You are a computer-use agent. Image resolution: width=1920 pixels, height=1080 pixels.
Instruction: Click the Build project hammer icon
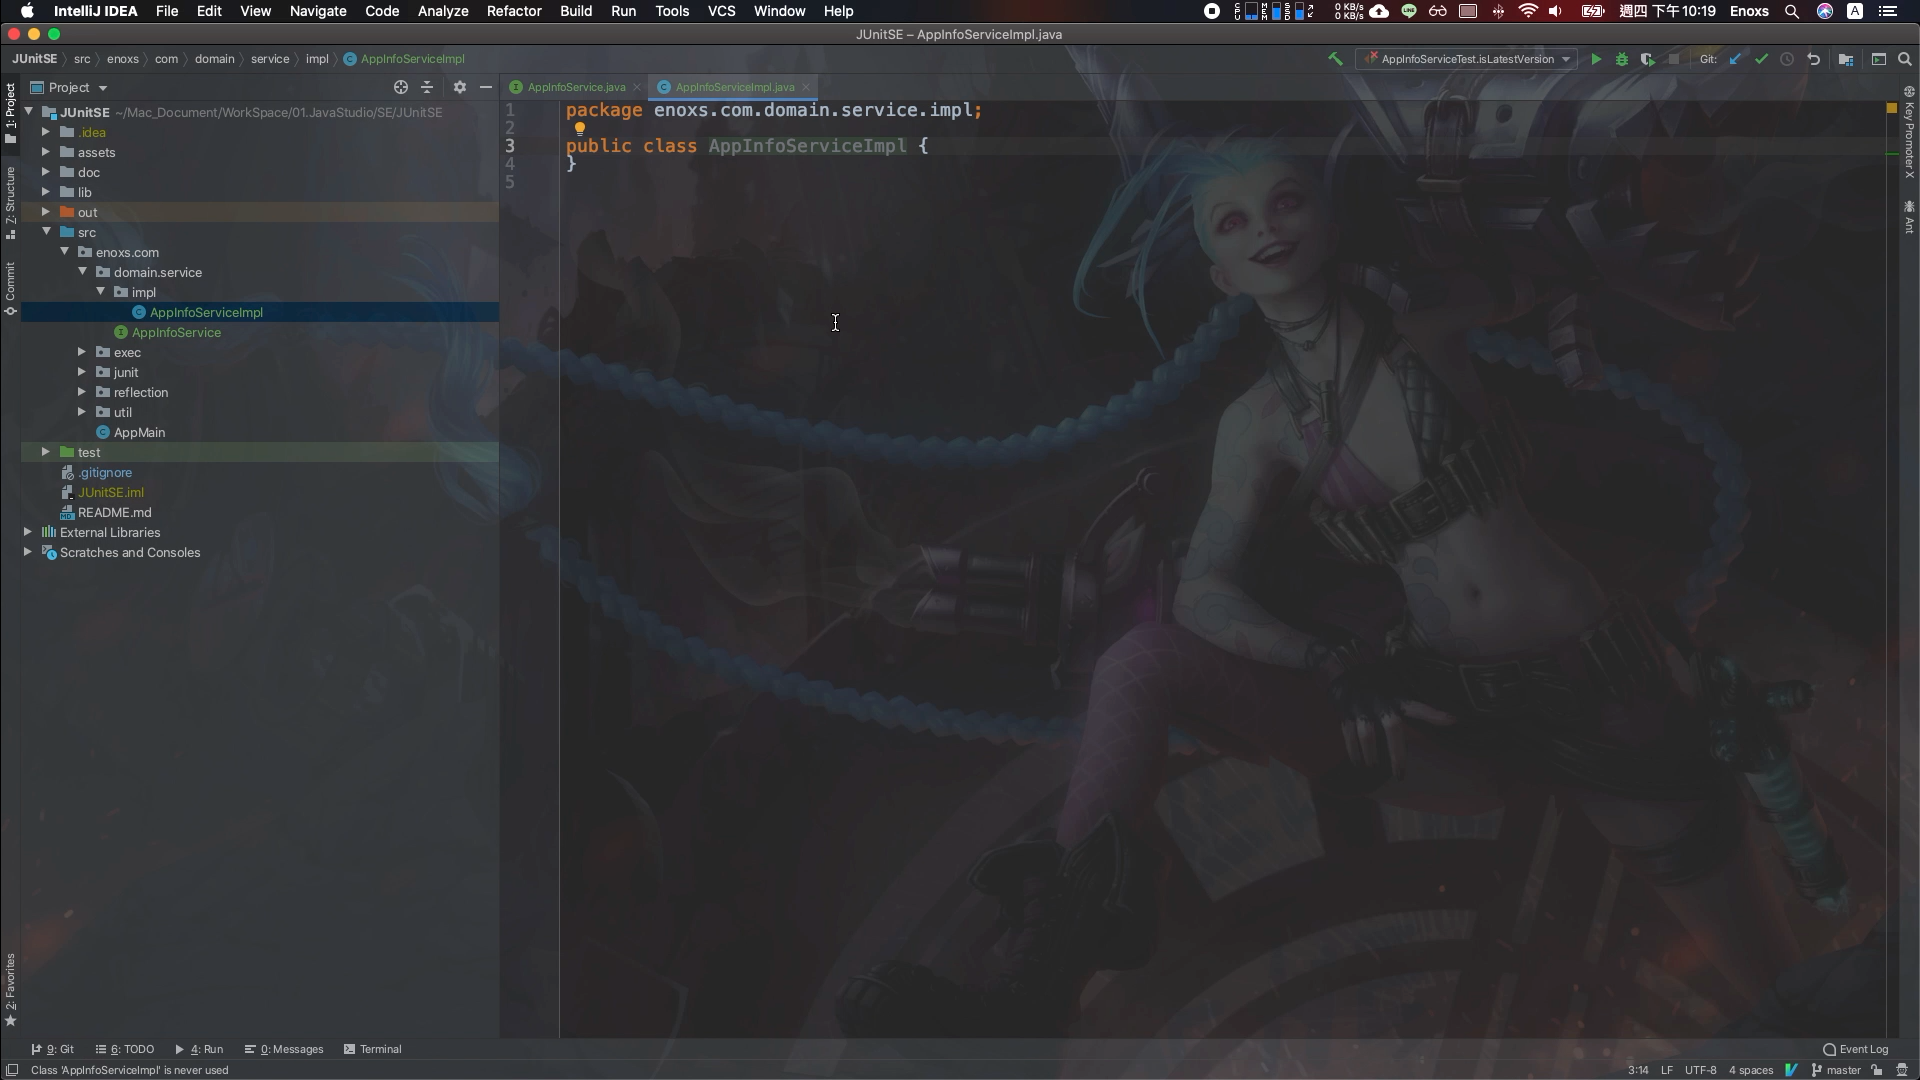click(x=1335, y=59)
